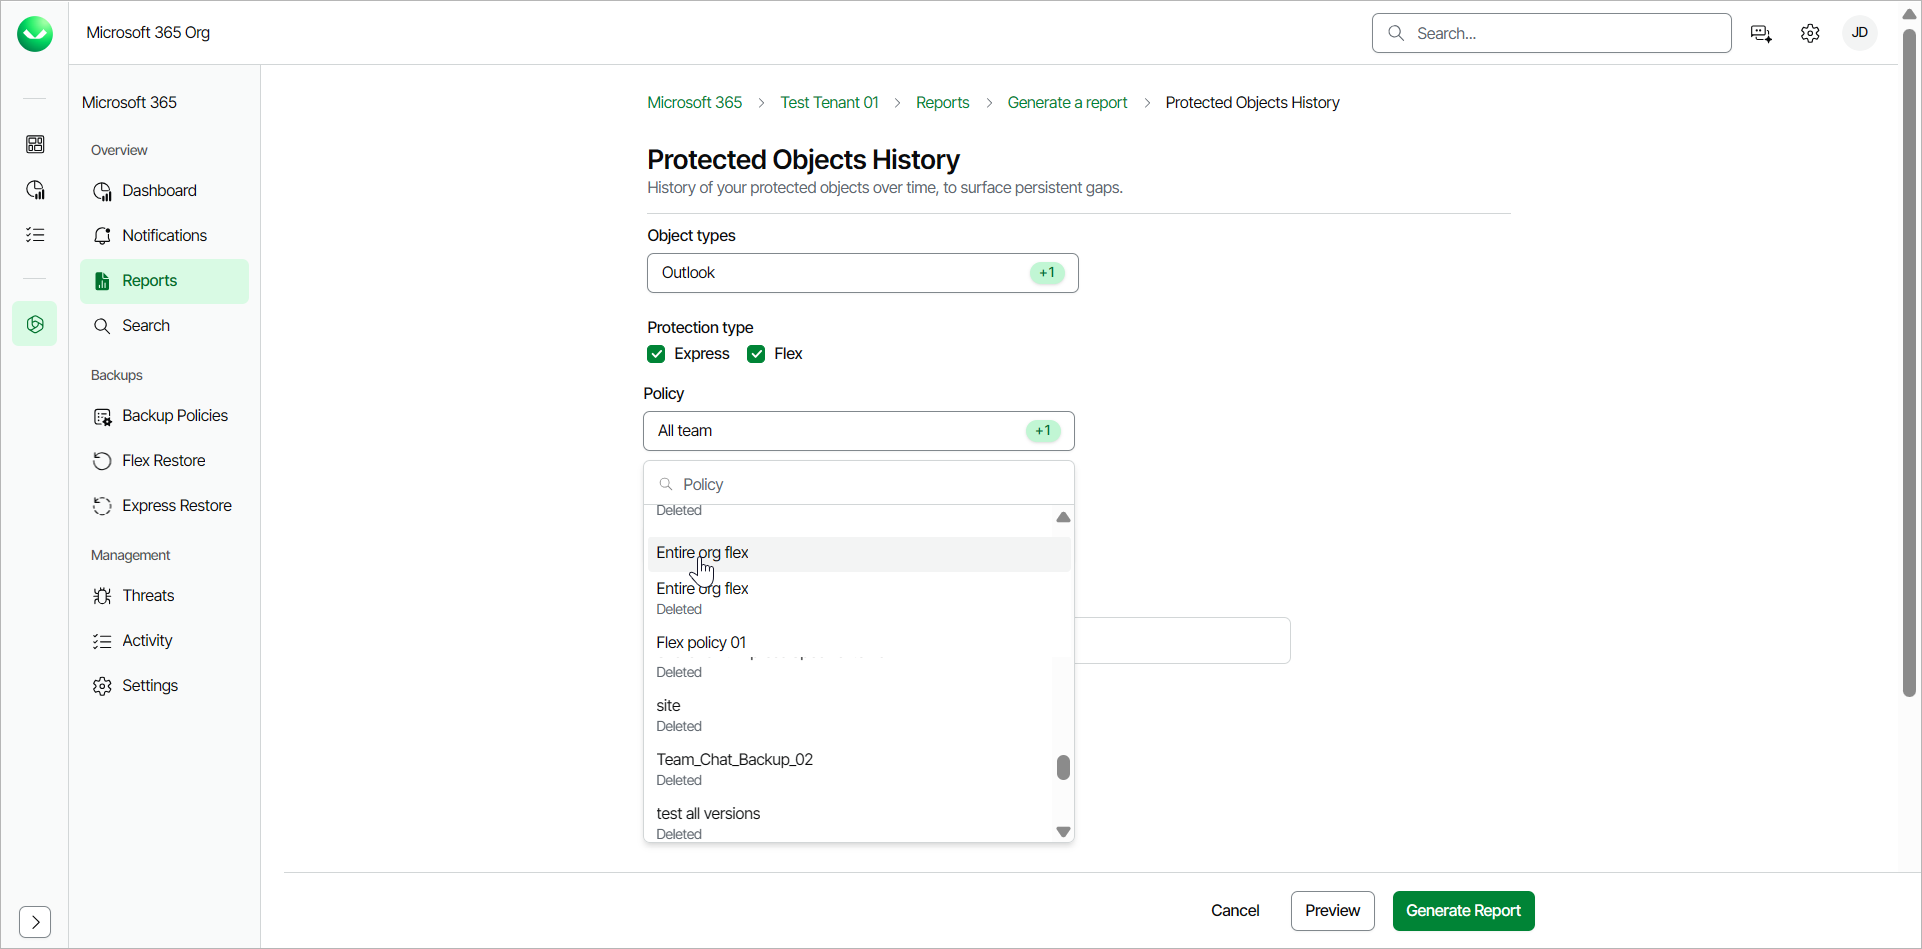Screen dimensions: 1922x949
Task: Click the Generate Report button
Action: click(x=1463, y=911)
